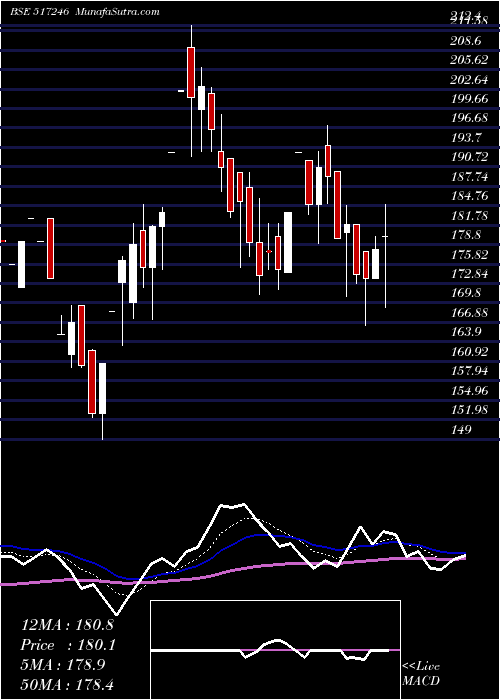Click the lowest white candlestick near 152

[103, 388]
